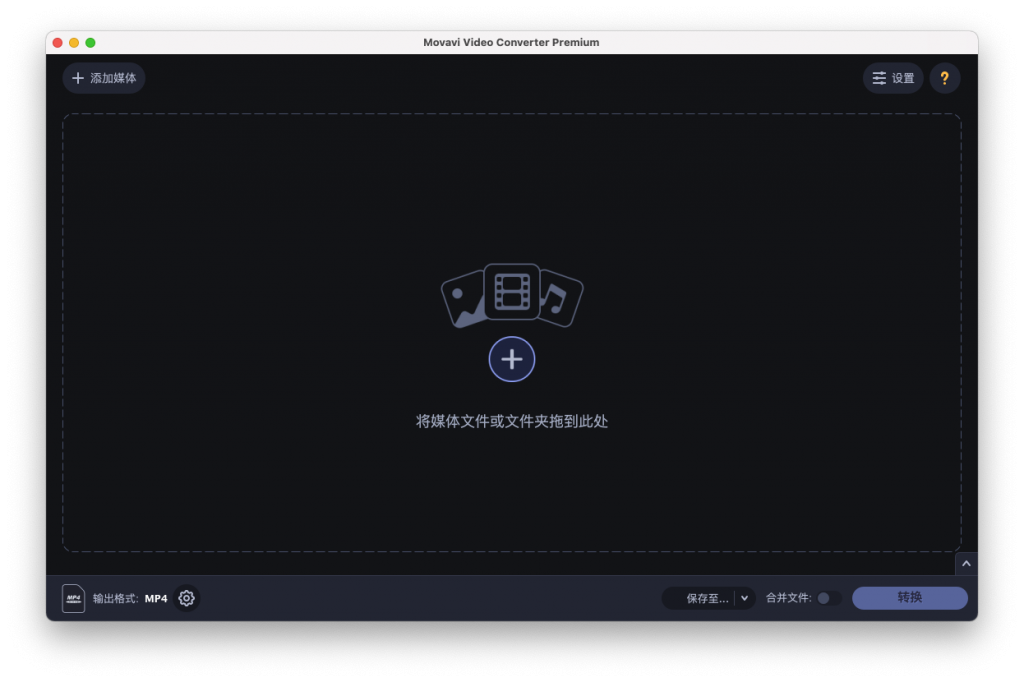This screenshot has height=682, width=1024.
Task: Close the window with red button
Action: tap(57, 42)
